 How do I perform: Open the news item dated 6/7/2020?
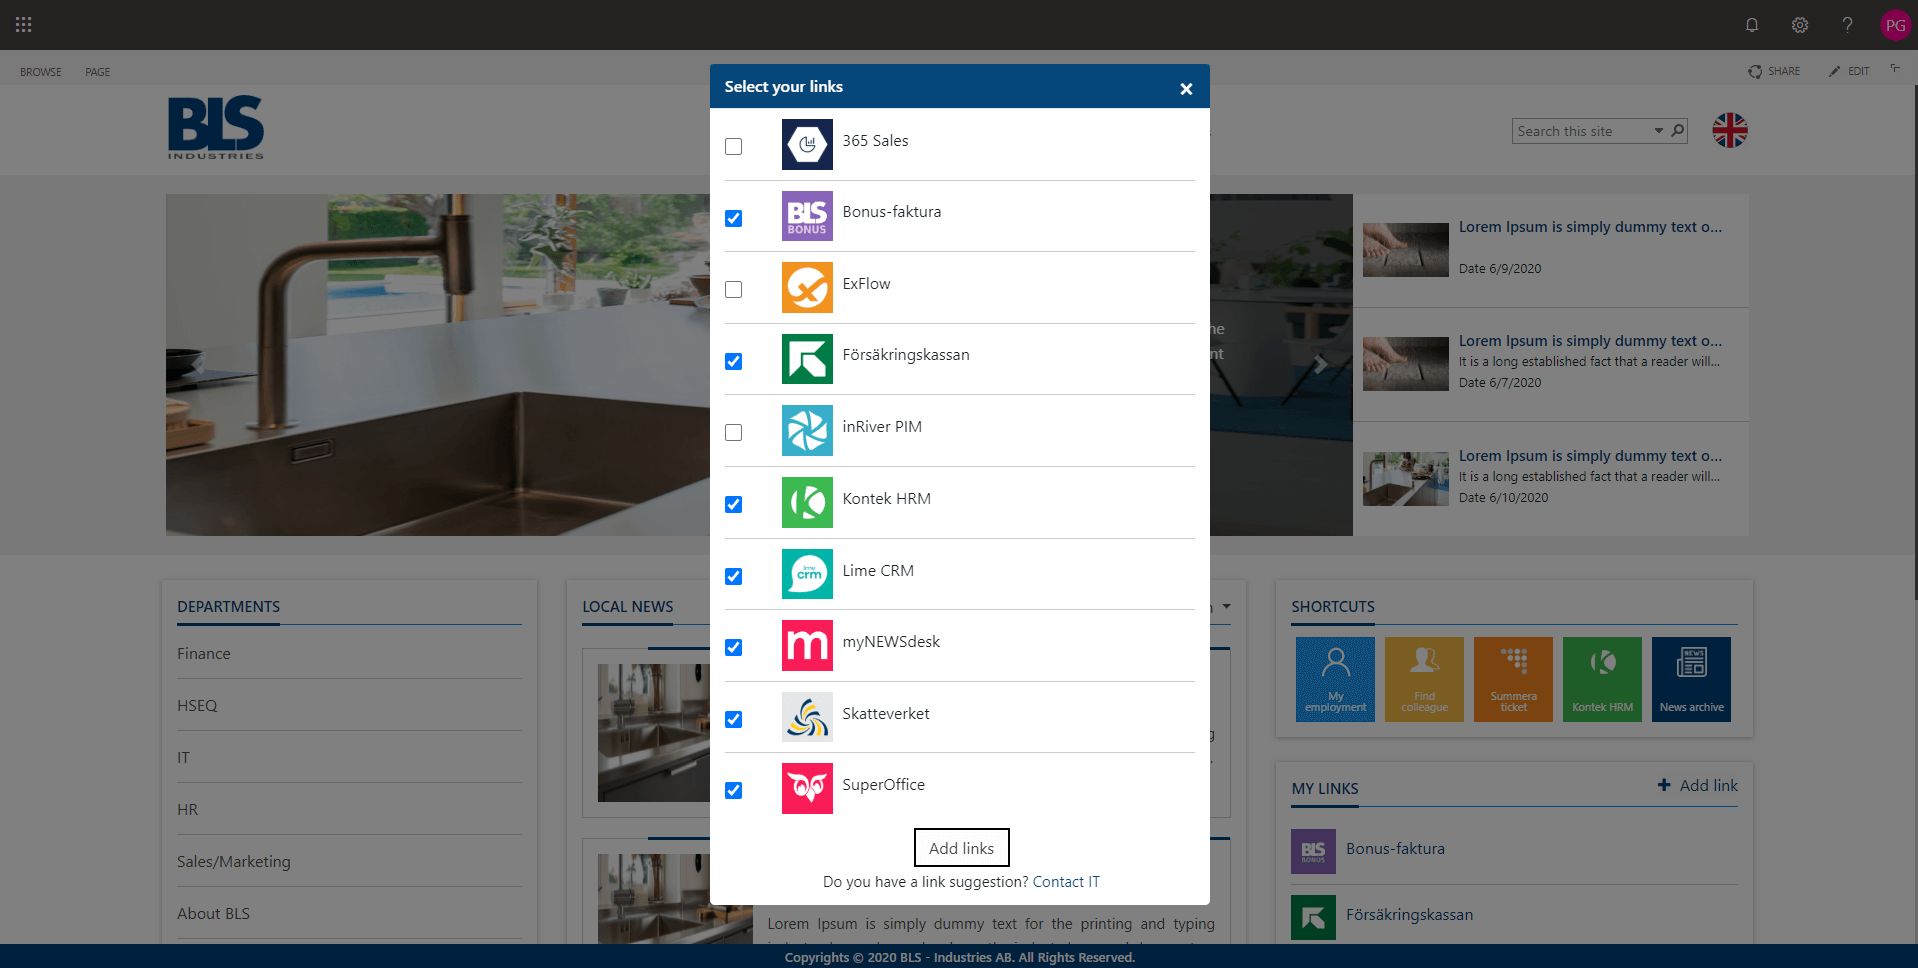(x=1551, y=364)
